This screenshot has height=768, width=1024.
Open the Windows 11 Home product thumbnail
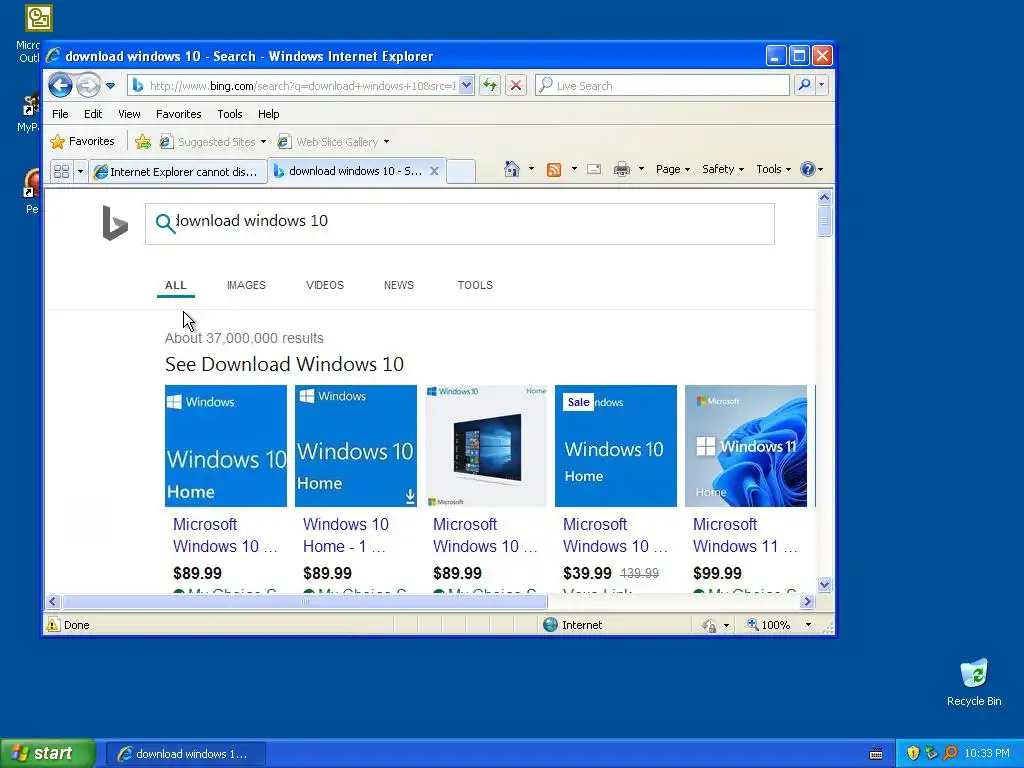pos(746,445)
